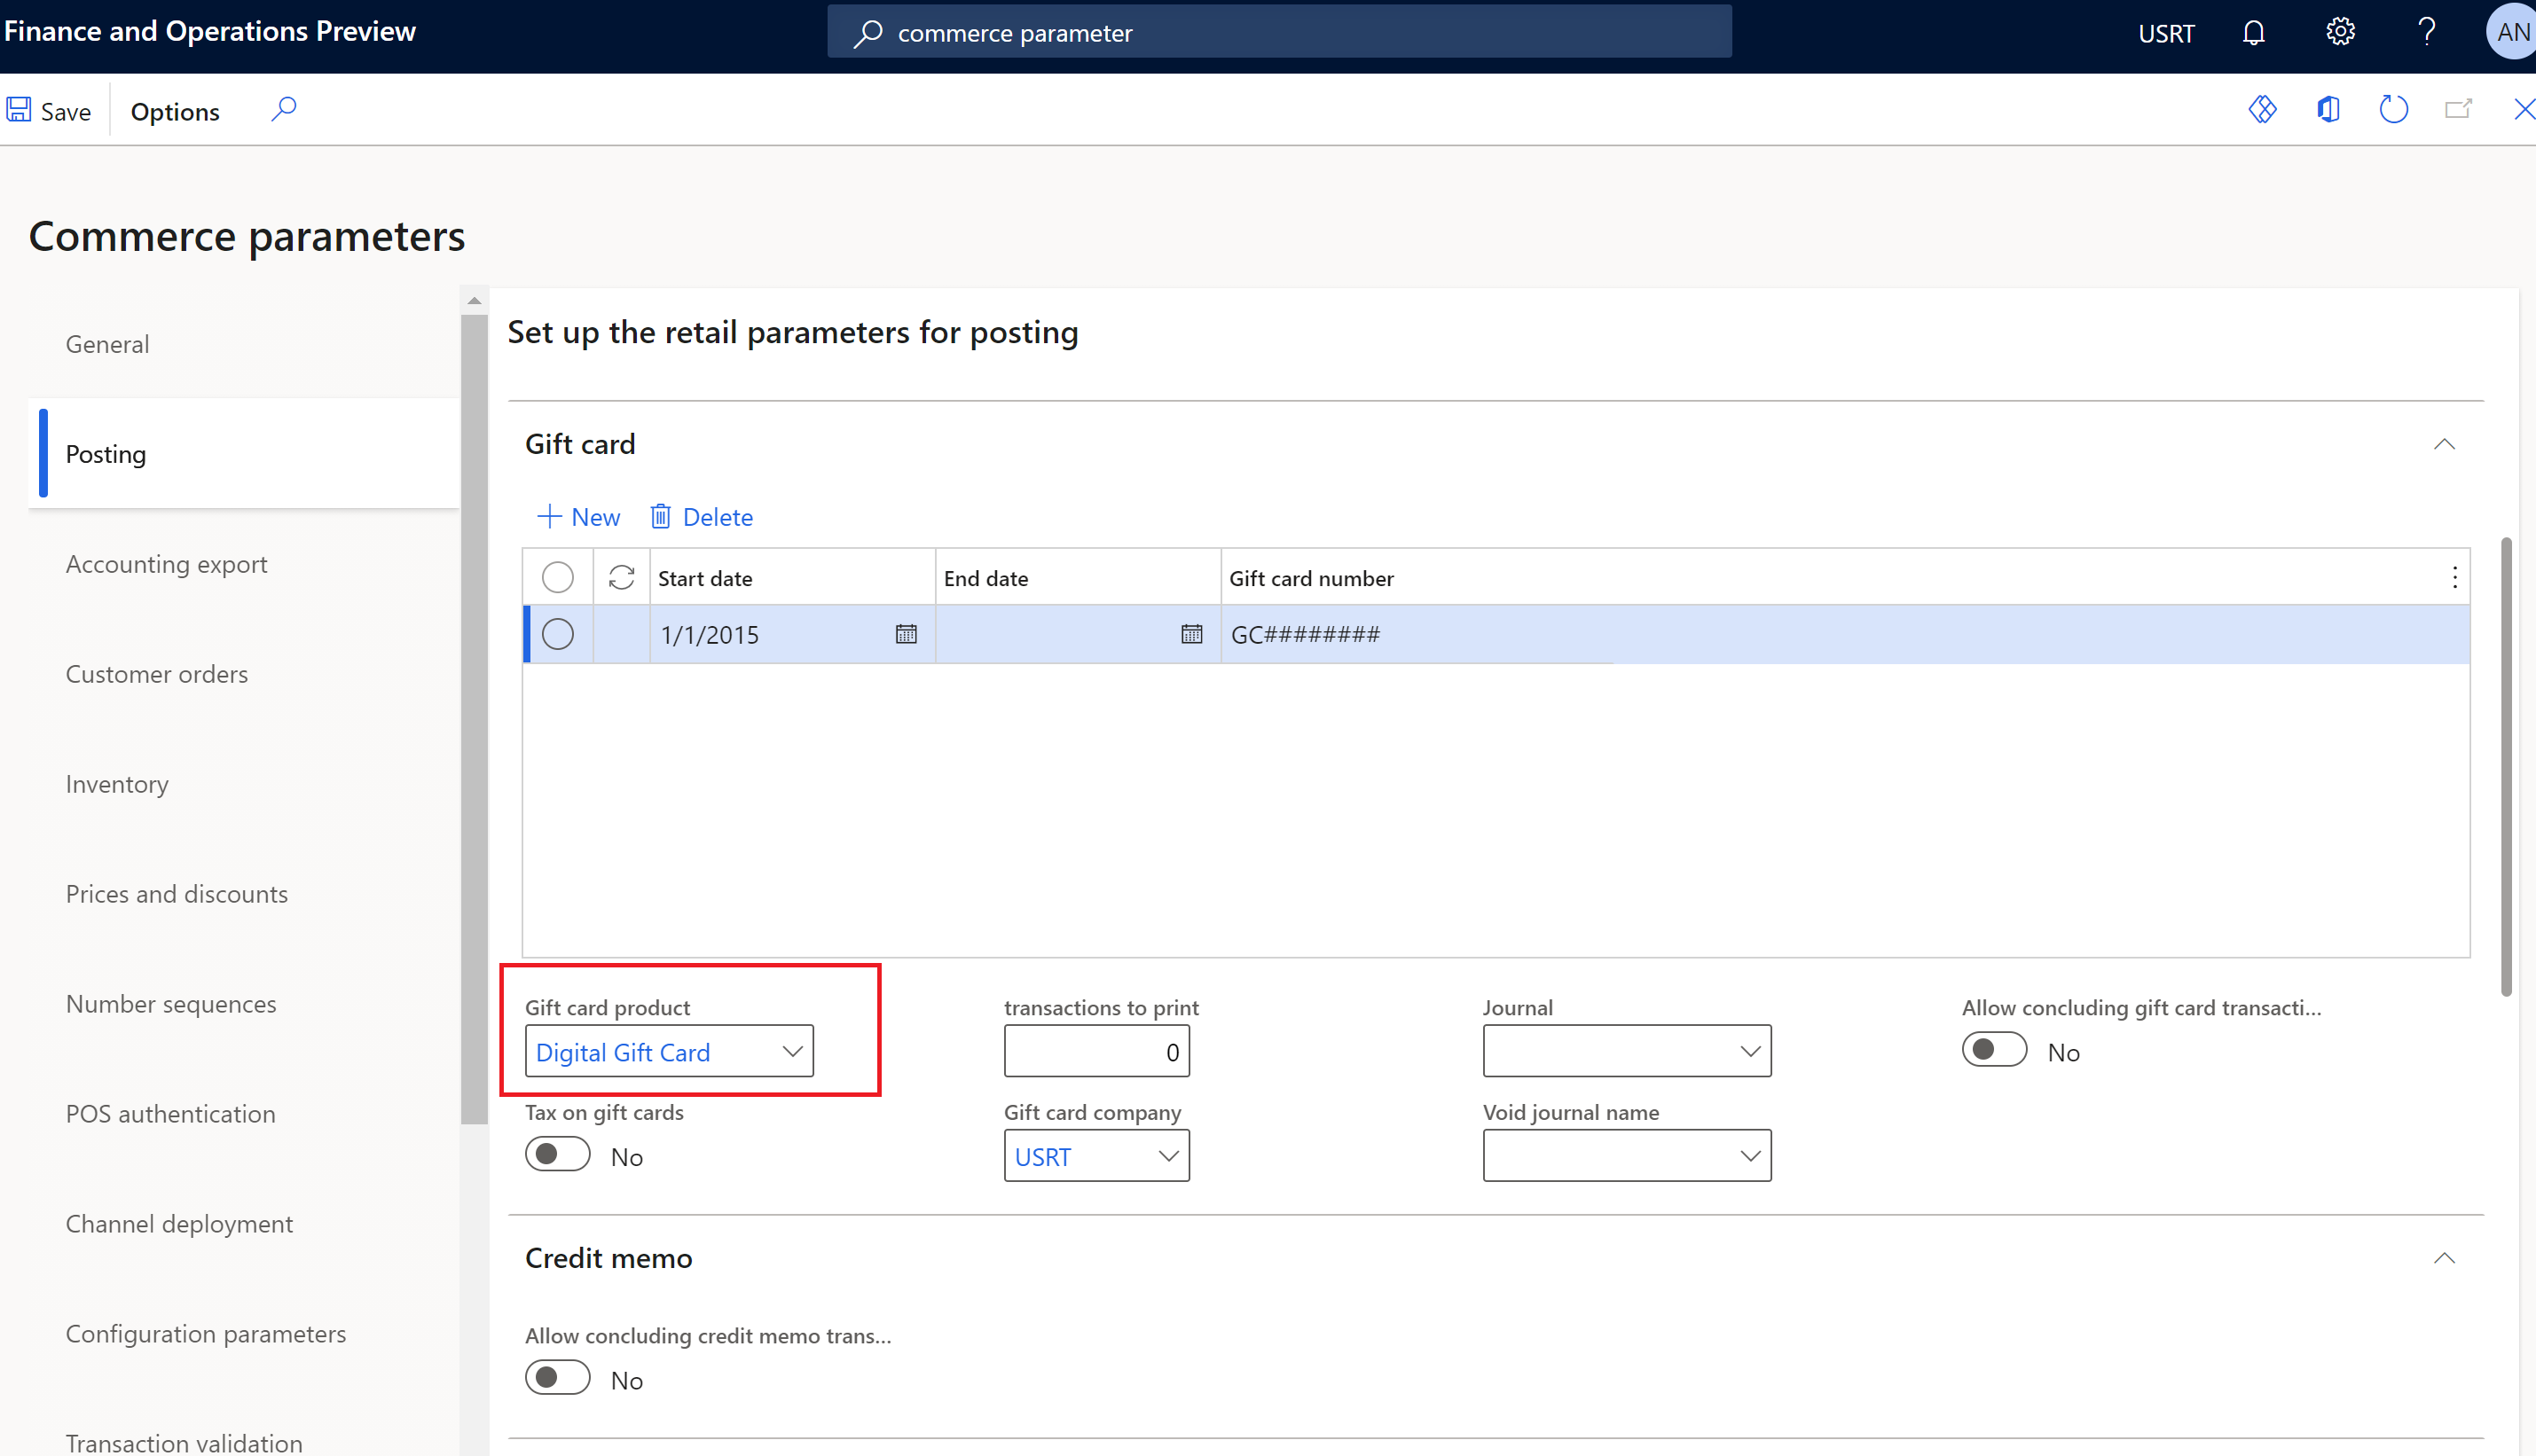Image resolution: width=2536 pixels, height=1456 pixels.
Task: Click the settings gear icon
Action: [x=2339, y=31]
